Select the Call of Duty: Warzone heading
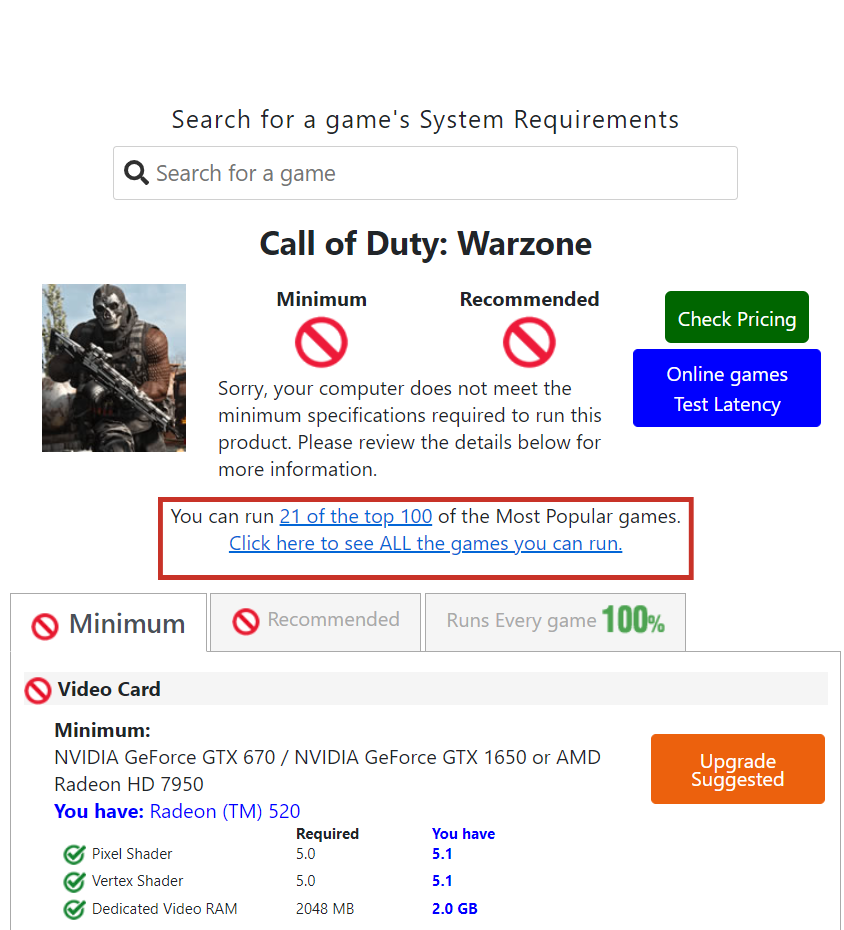This screenshot has width=844, height=930. 425,244
